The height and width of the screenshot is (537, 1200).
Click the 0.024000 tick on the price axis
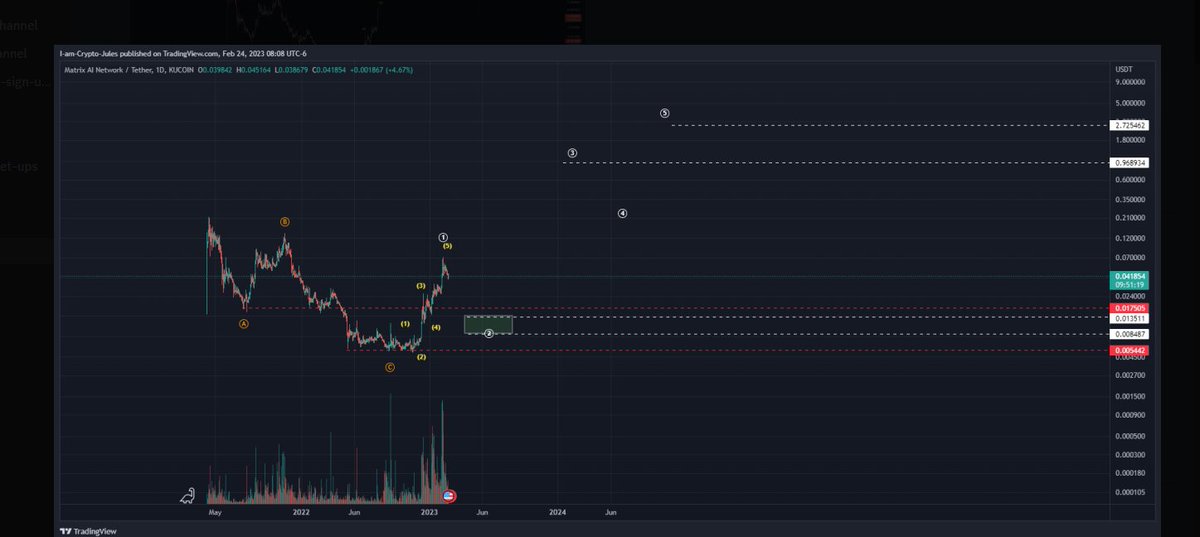pyautogui.click(x=1131, y=296)
